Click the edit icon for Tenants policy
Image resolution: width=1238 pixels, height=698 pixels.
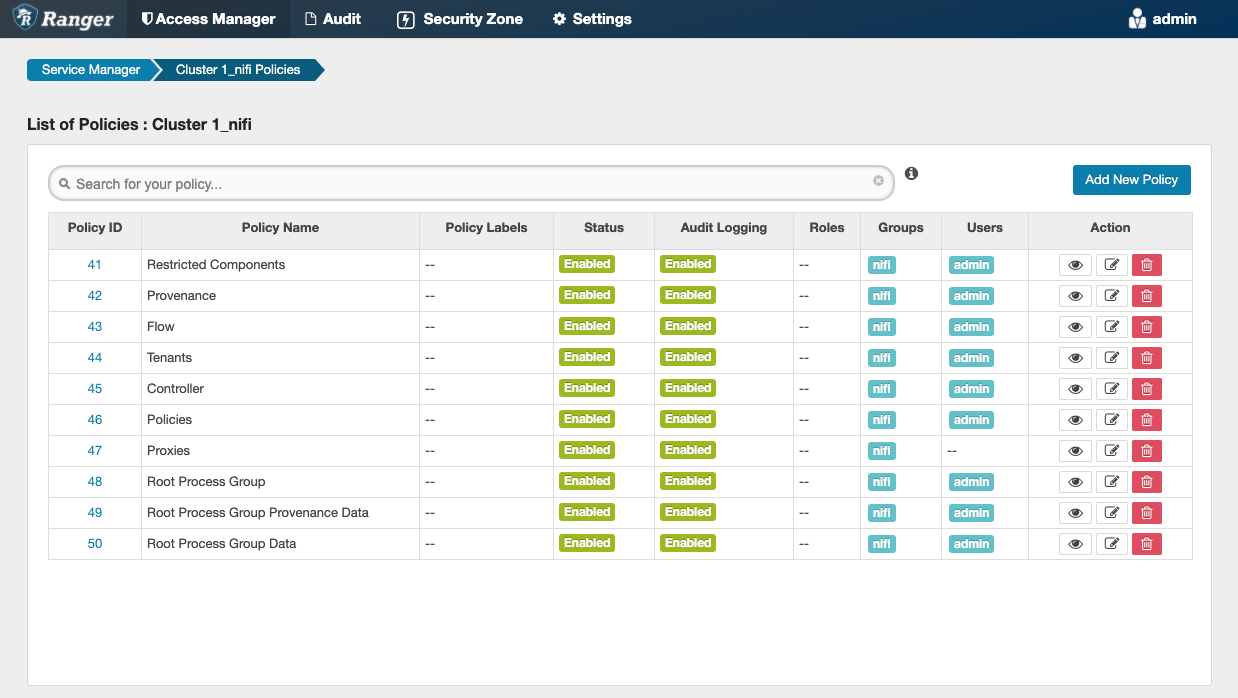click(1111, 358)
